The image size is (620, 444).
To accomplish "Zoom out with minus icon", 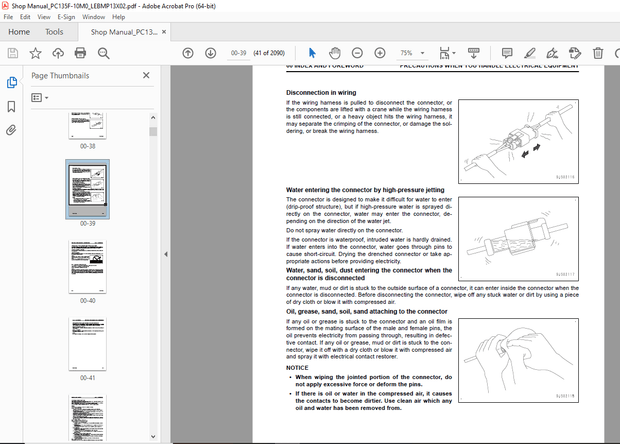I will (357, 53).
